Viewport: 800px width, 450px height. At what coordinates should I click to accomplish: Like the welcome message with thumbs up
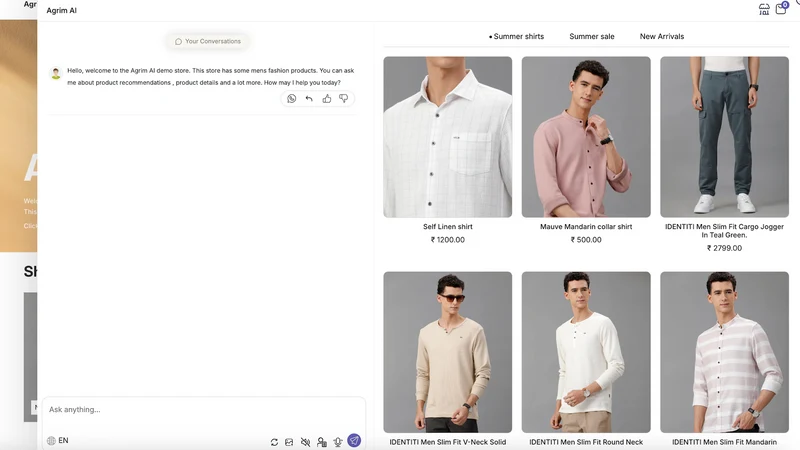coord(327,98)
